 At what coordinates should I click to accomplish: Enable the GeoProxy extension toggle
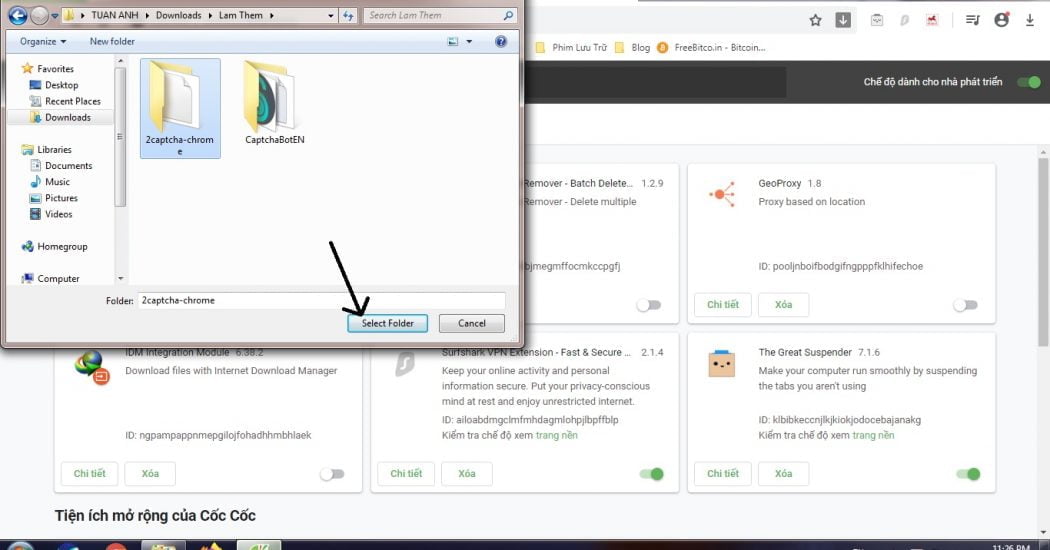(965, 305)
